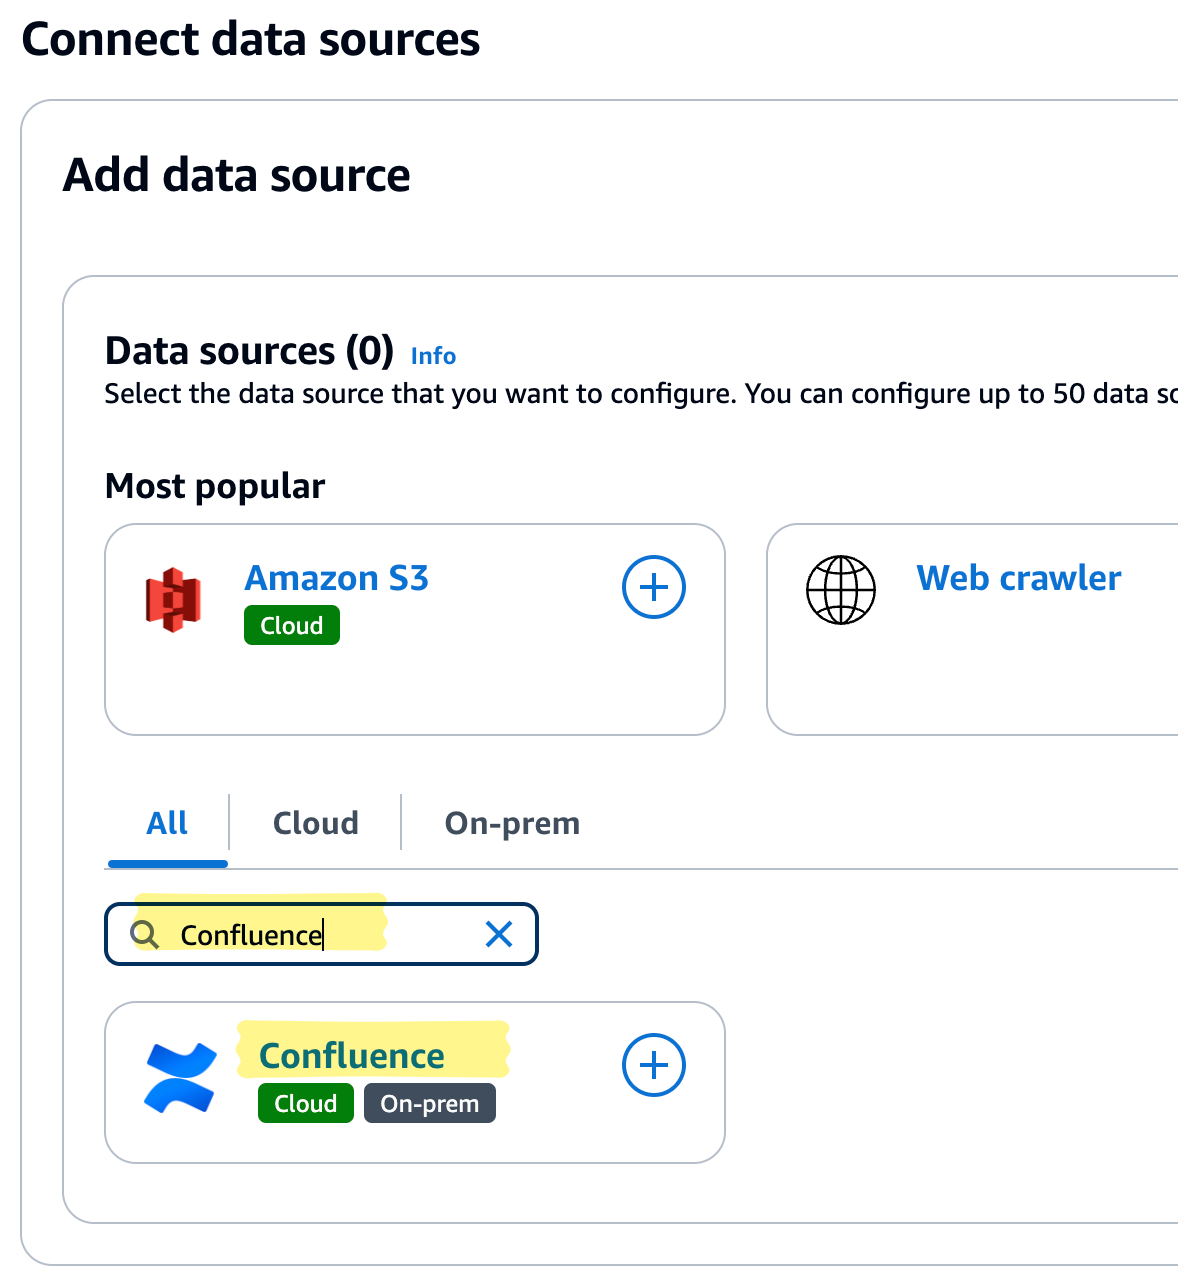Select the Cloud badge under Amazon S3

pos(291,625)
